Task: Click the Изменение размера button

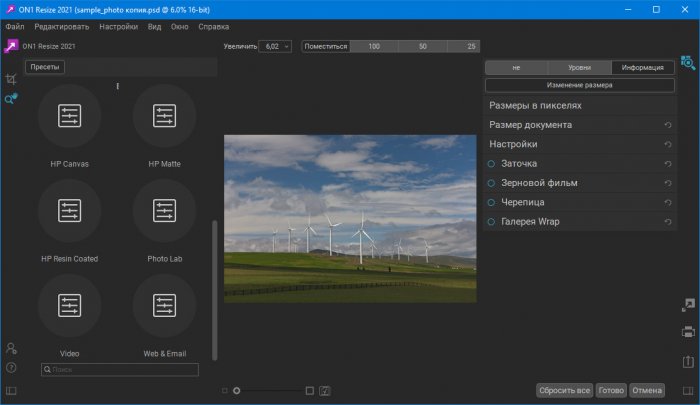Action: click(579, 85)
